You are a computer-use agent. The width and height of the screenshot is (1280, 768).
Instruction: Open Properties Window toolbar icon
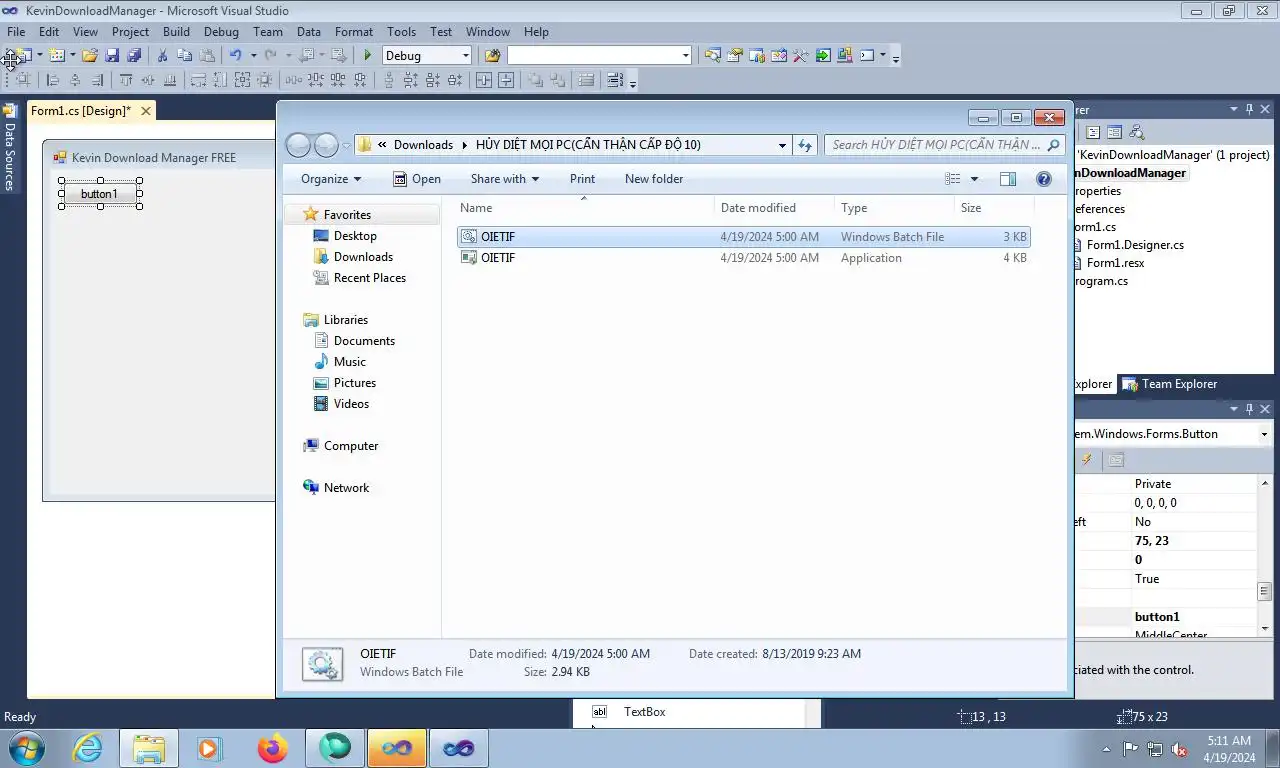coord(735,56)
